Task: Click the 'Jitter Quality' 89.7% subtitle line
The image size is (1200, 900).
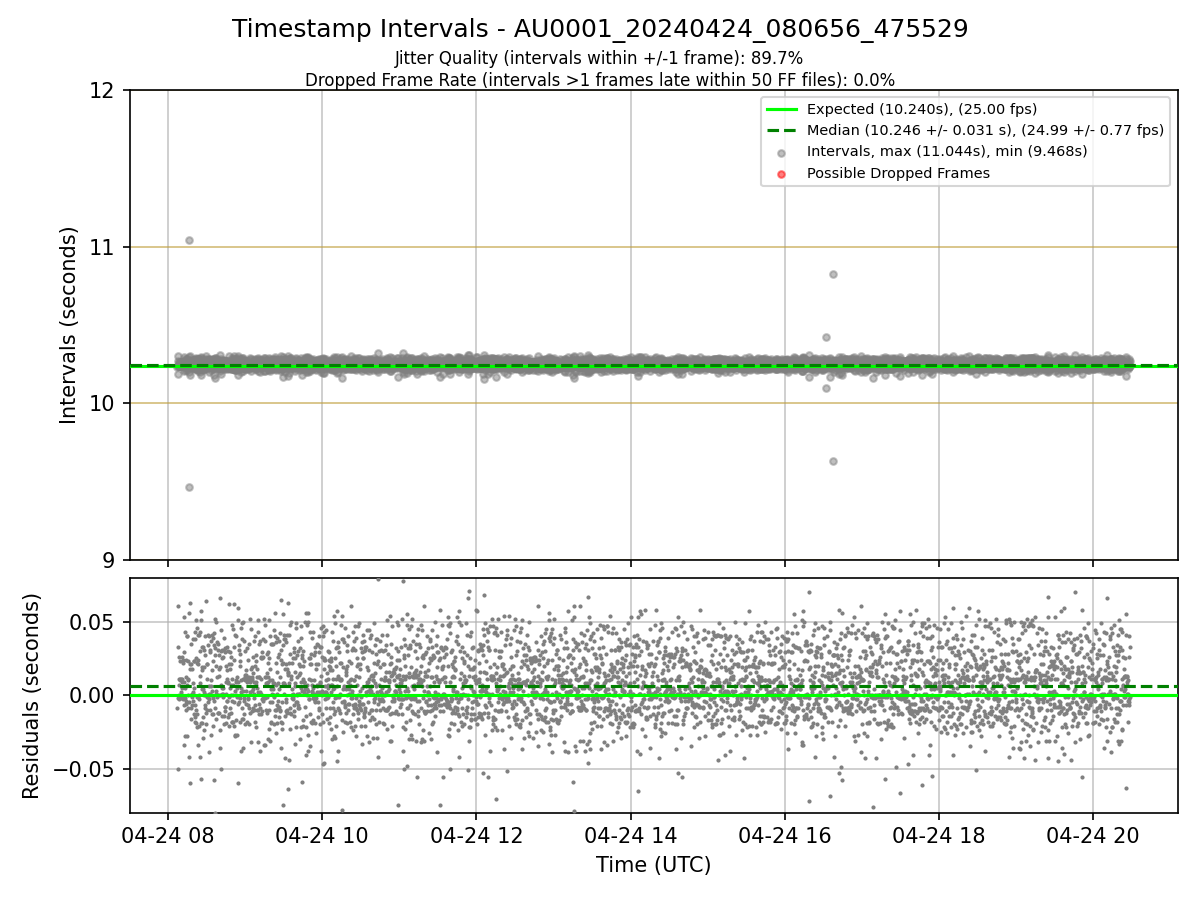Action: pyautogui.click(x=599, y=59)
